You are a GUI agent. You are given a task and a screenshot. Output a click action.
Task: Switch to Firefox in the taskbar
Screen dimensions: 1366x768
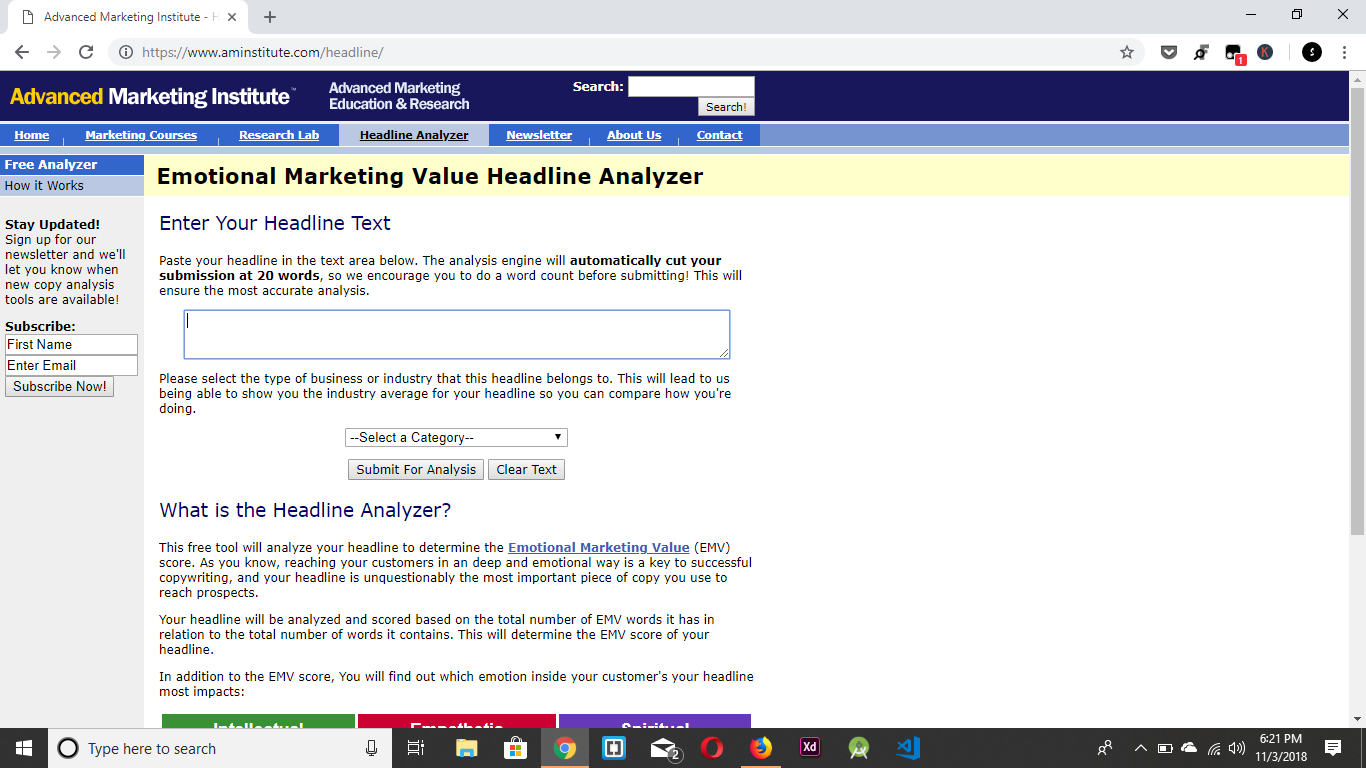coord(761,748)
